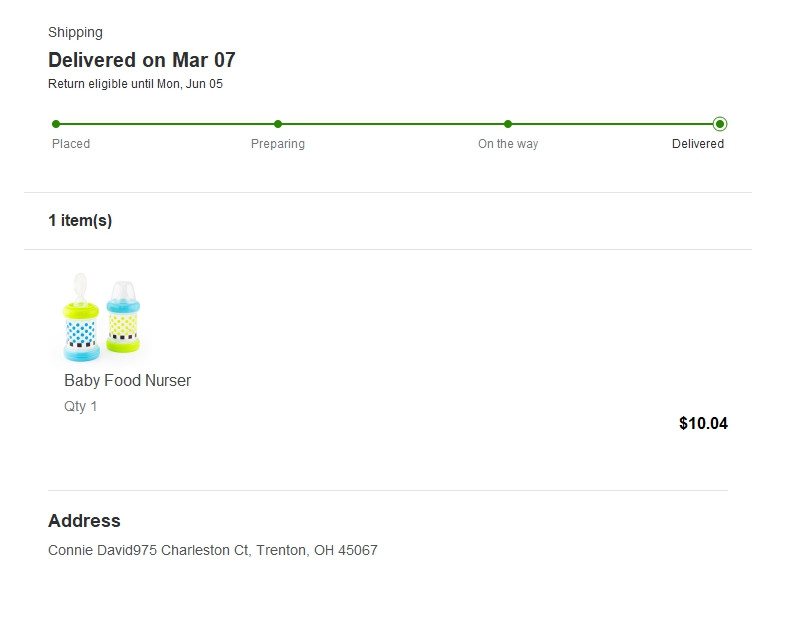Open the Baby Food Nurser product title
The image size is (800, 626).
pos(128,381)
